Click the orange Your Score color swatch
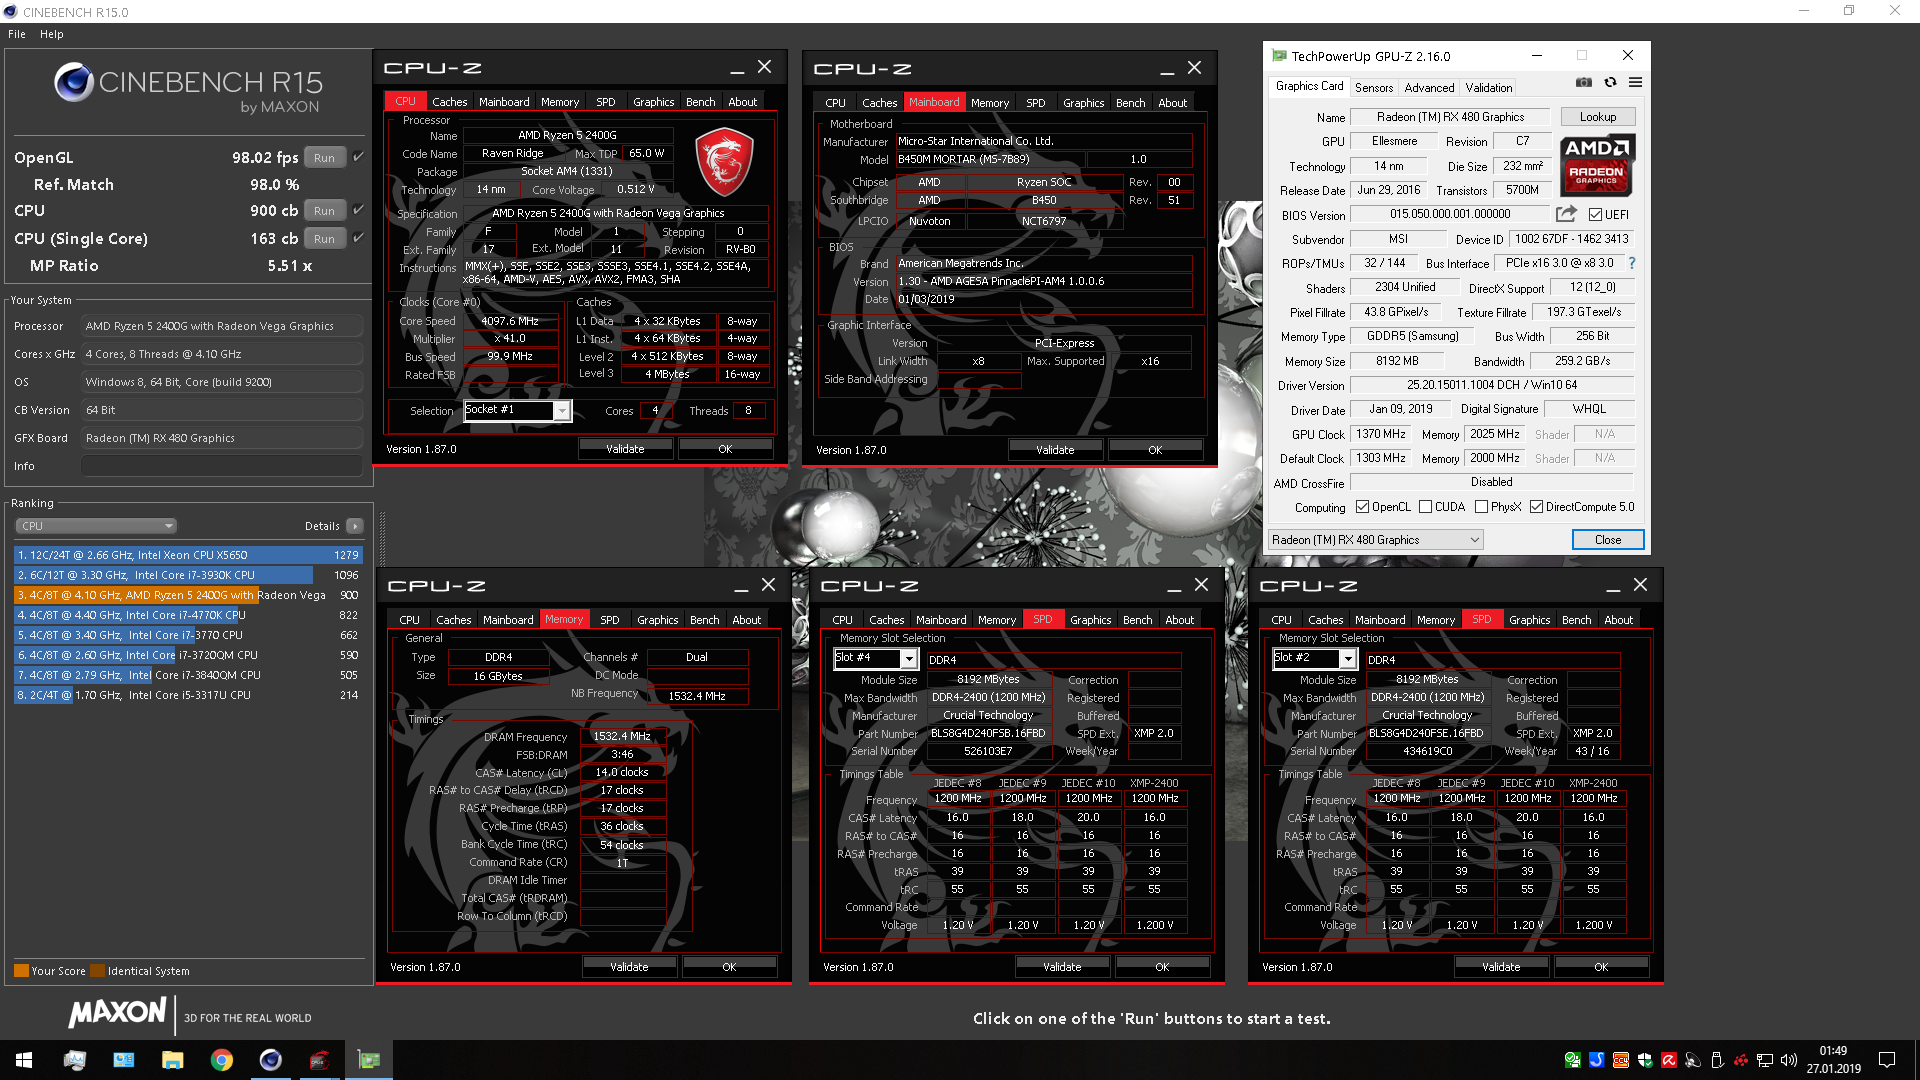Image resolution: width=1920 pixels, height=1080 pixels. coord(20,970)
